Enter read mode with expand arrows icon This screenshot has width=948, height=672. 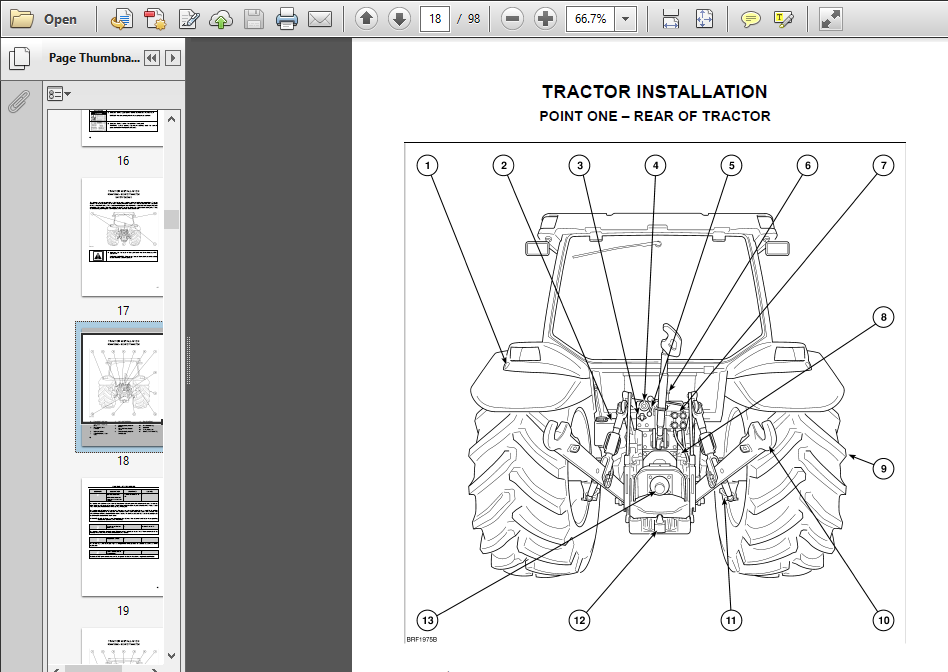coord(831,19)
